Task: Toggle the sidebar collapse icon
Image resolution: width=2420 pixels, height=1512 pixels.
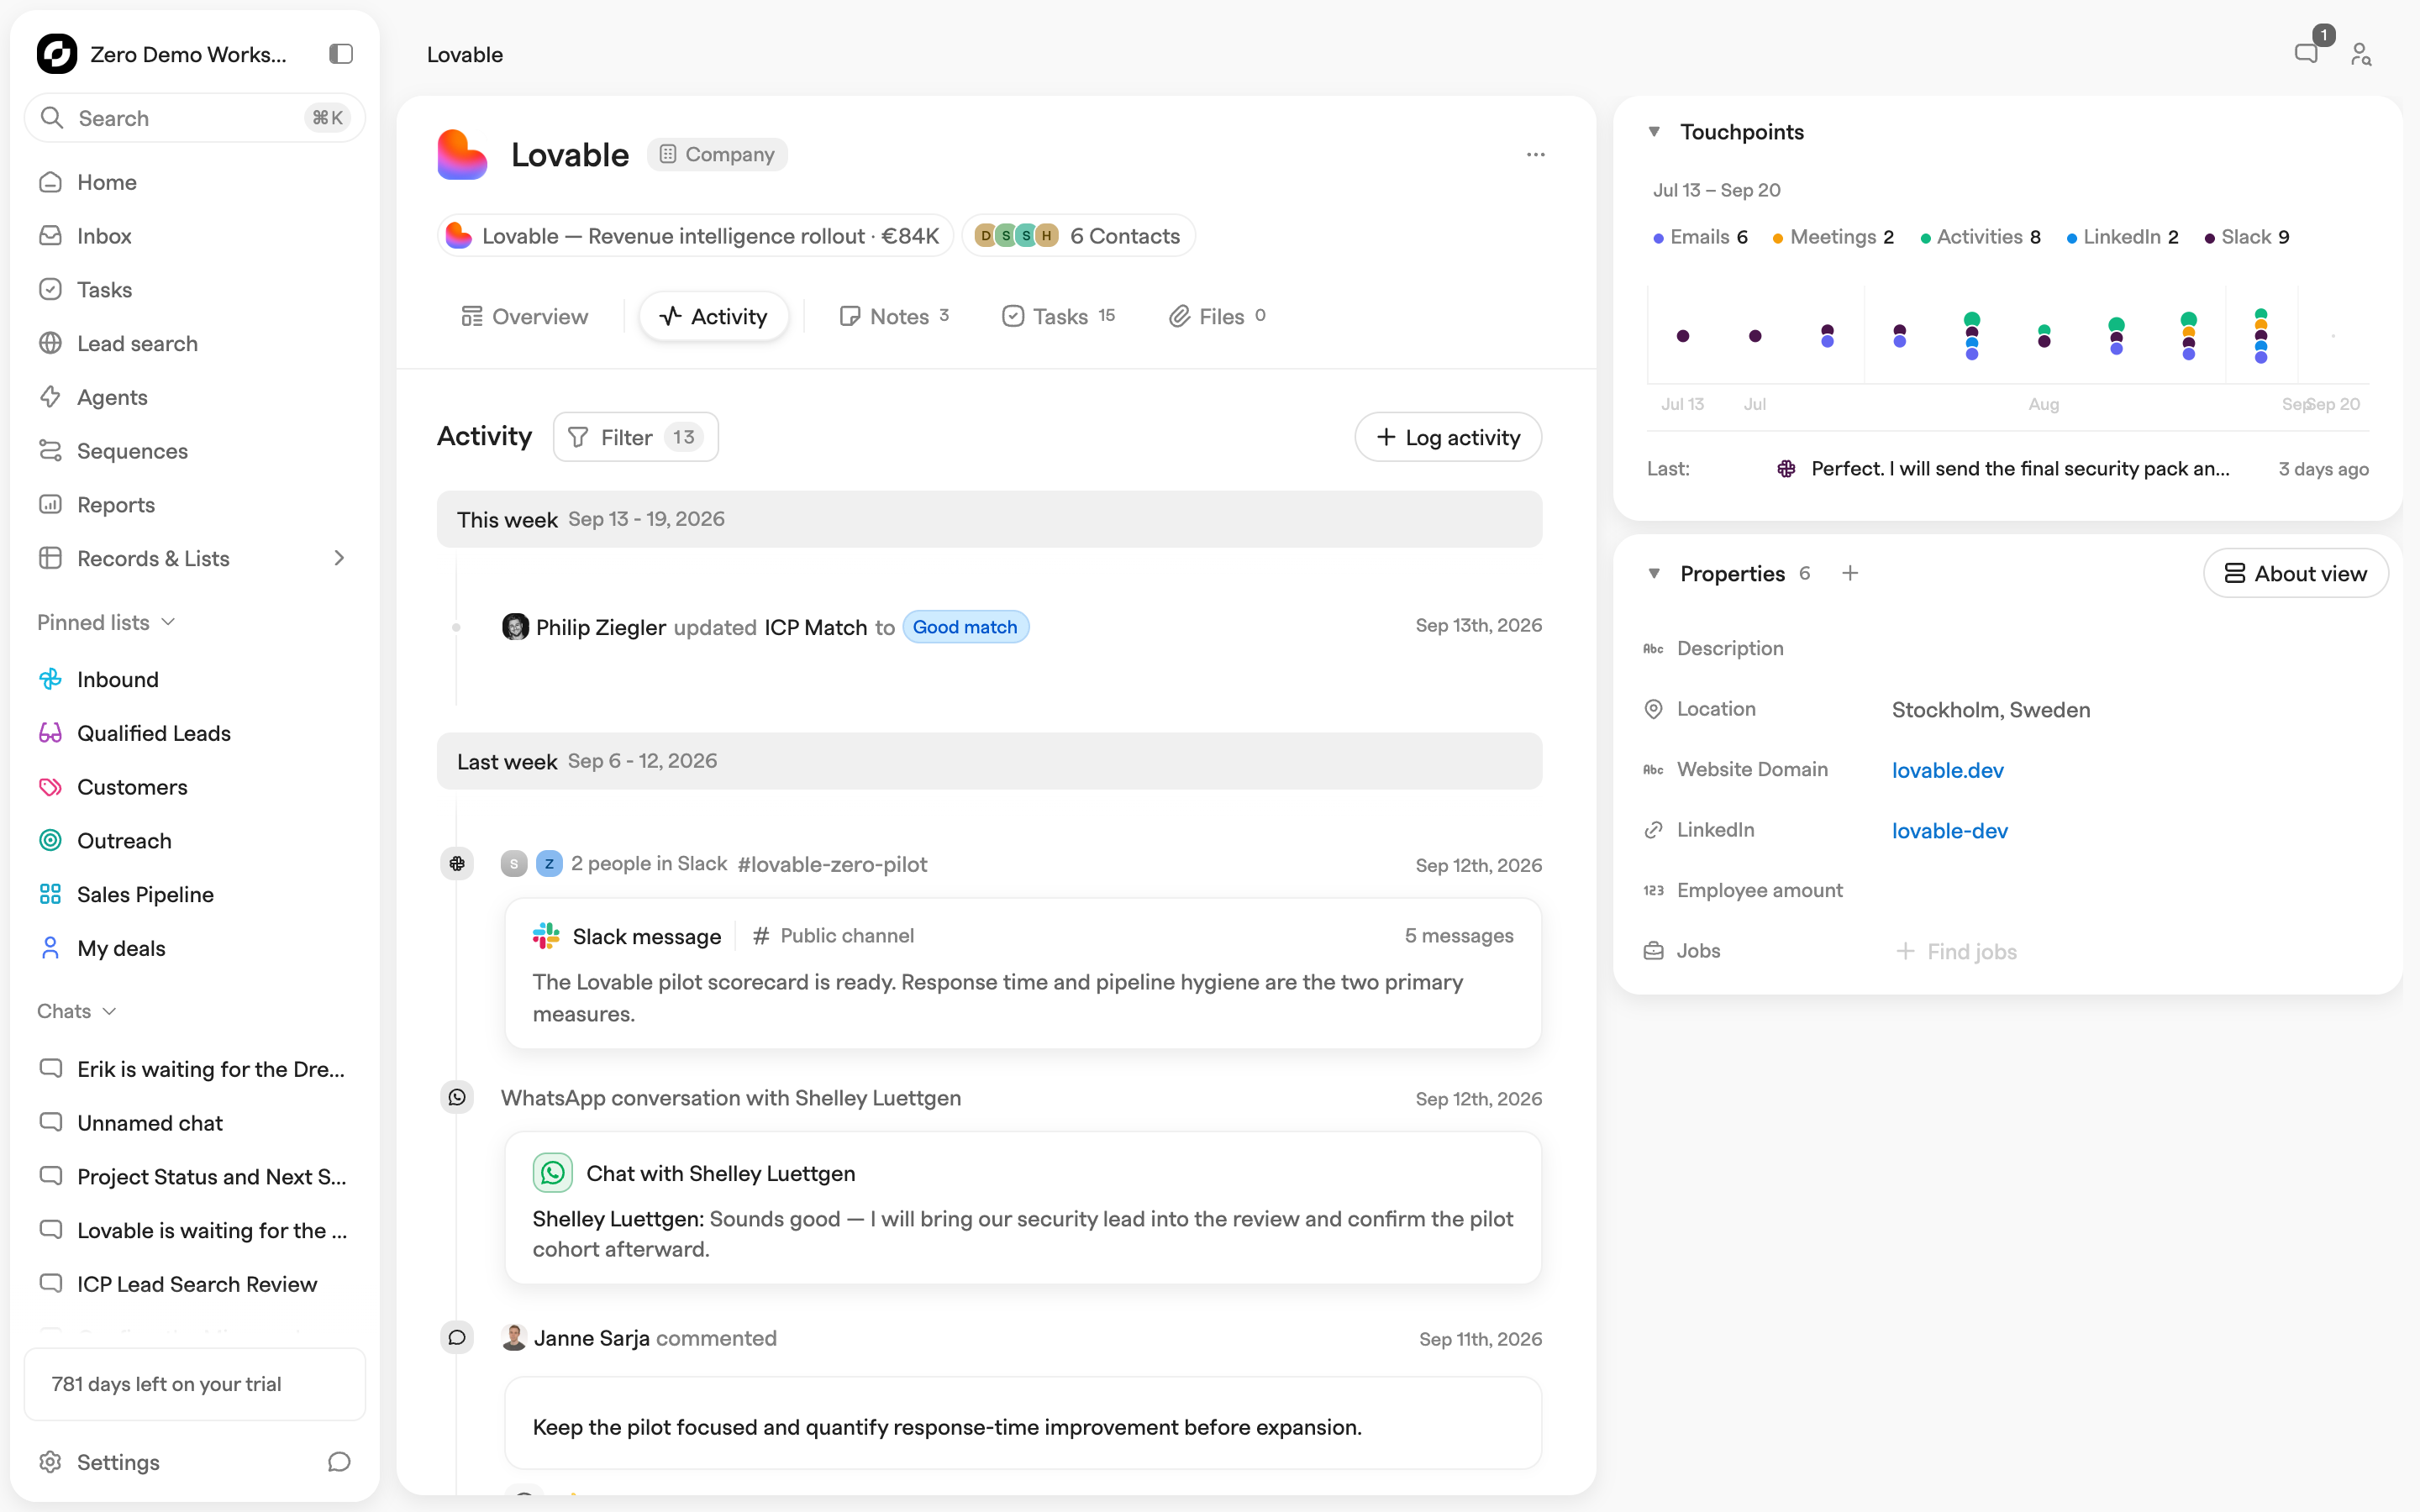Action: [x=341, y=54]
